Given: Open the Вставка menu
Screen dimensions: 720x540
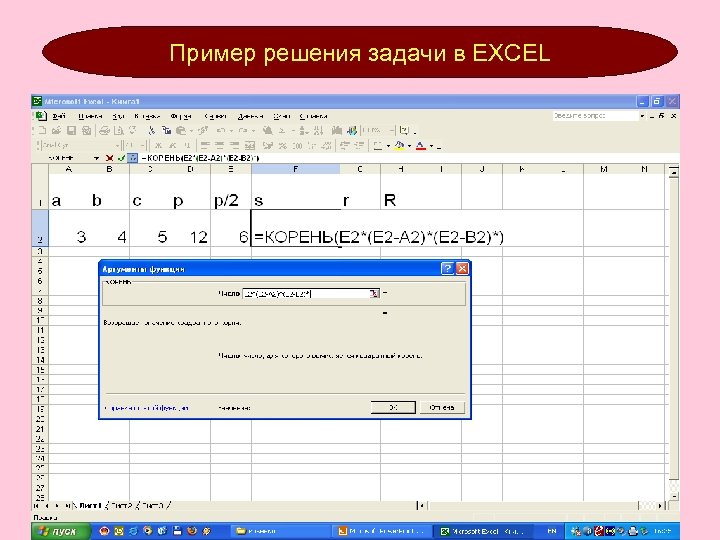Looking at the screenshot, I should tap(147, 116).
